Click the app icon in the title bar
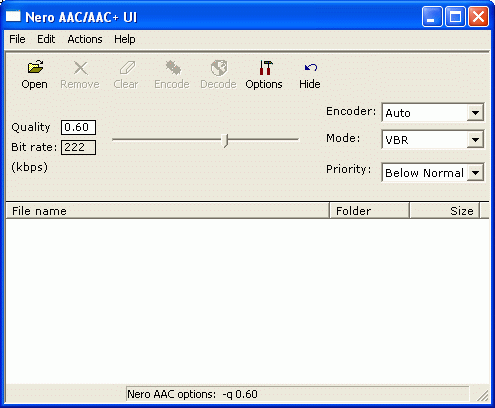This screenshot has width=495, height=408. click(x=13, y=16)
